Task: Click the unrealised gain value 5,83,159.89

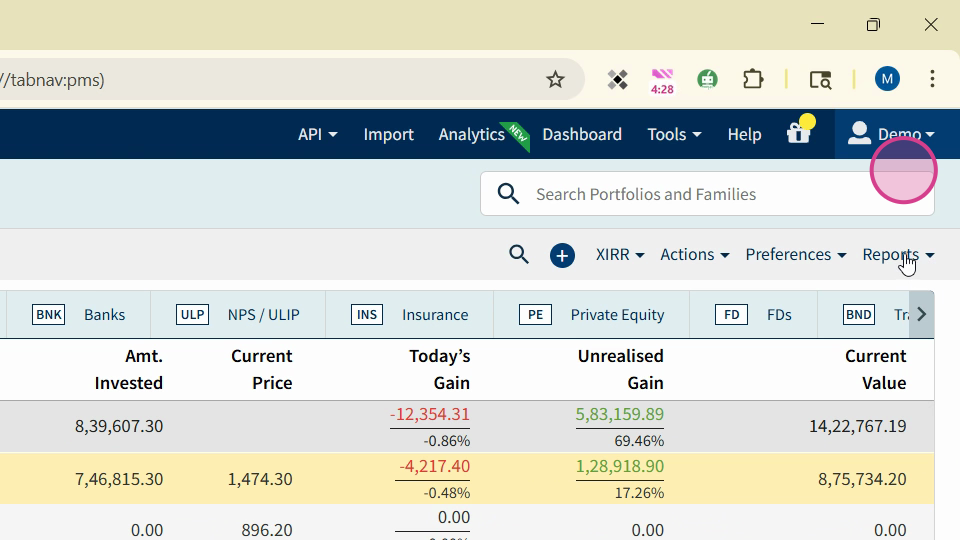Action: (x=620, y=414)
